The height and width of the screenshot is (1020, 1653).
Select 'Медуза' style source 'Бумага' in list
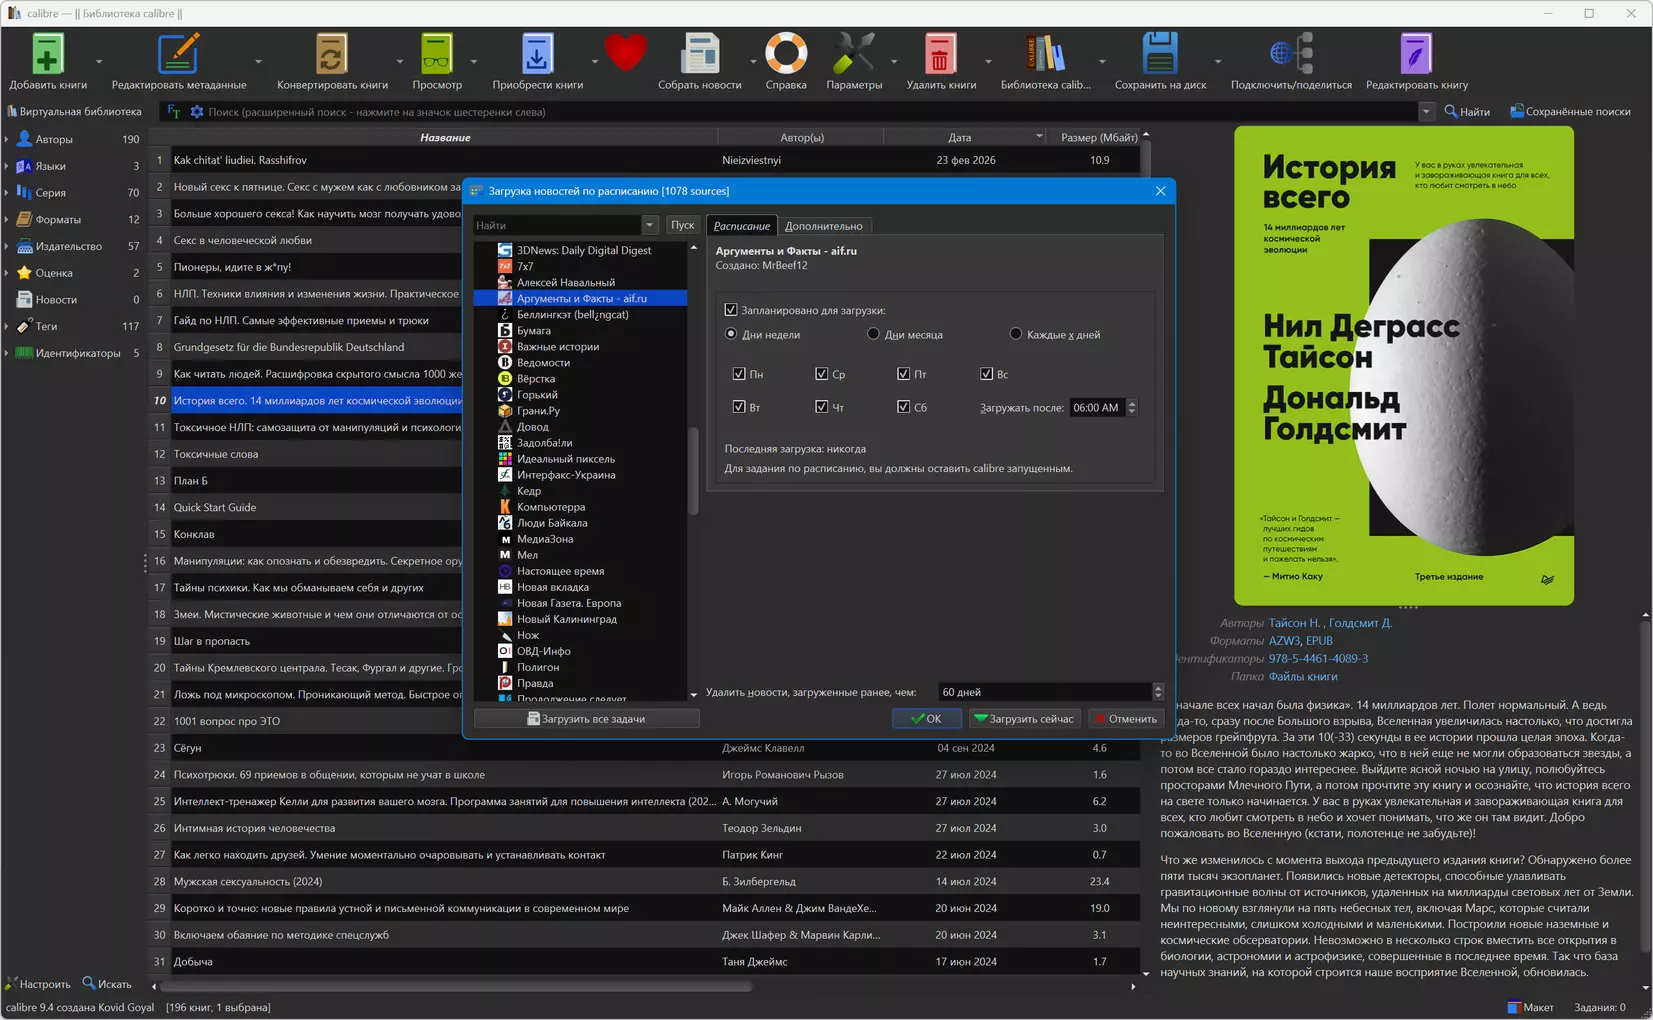[x=533, y=331]
